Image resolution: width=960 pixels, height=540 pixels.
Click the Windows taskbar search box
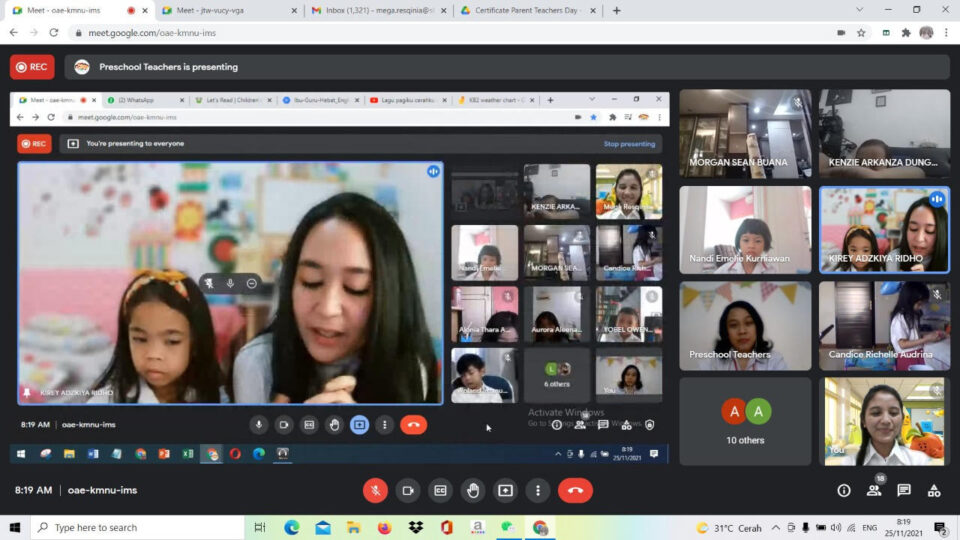pyautogui.click(x=140, y=527)
